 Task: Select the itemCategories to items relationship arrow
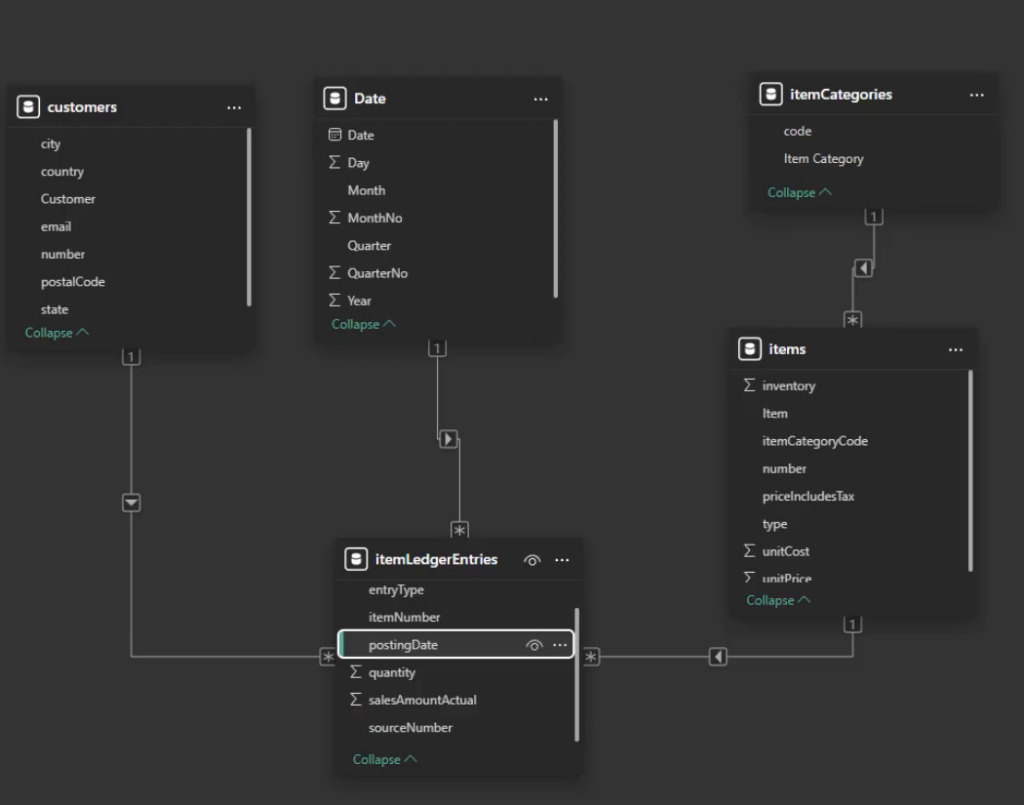pos(863,268)
